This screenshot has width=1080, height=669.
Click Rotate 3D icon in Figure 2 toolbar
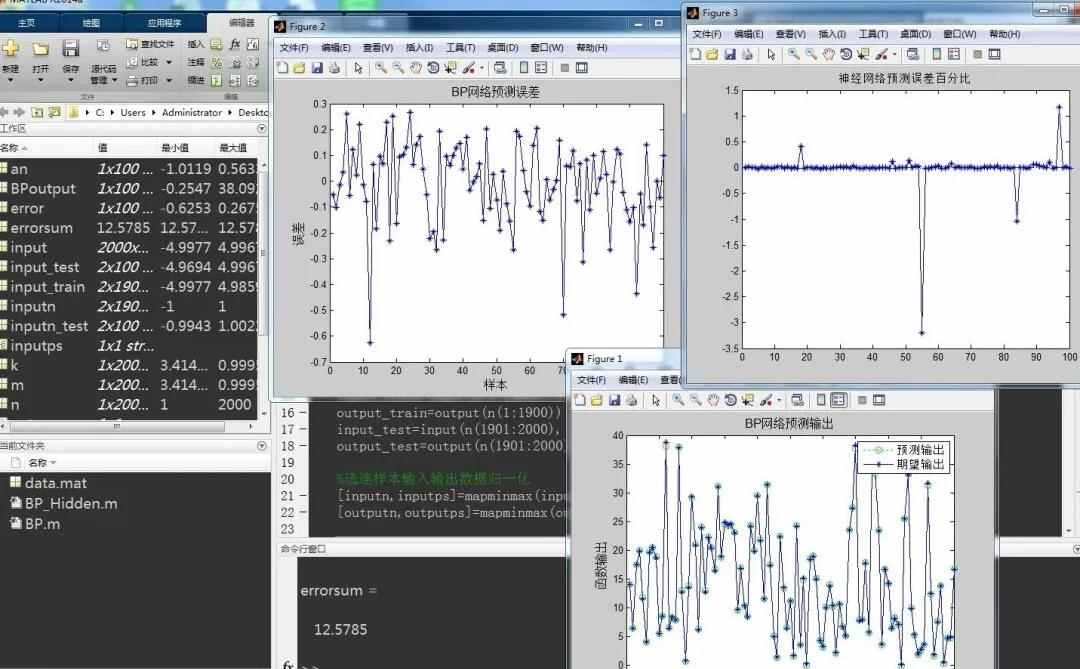click(x=432, y=68)
